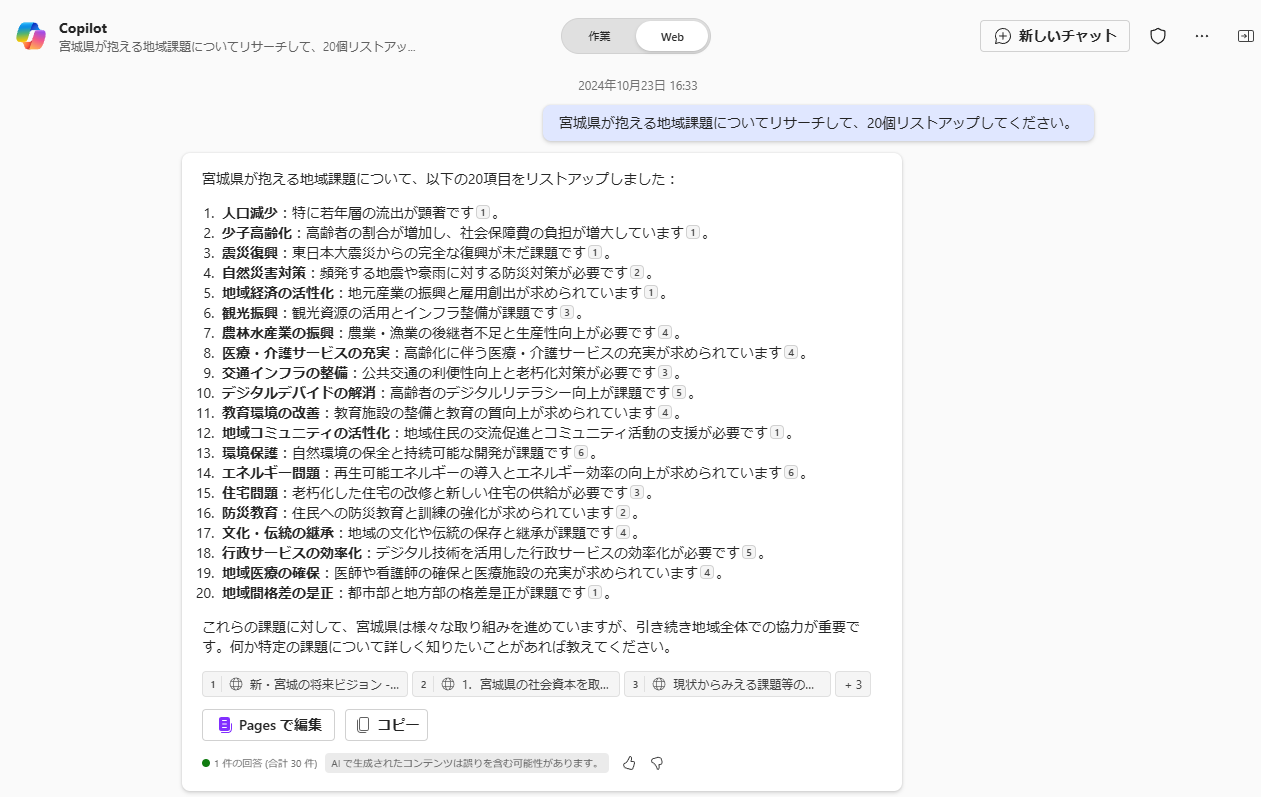
Task: Click the user prompt message bubble
Action: (x=818, y=123)
